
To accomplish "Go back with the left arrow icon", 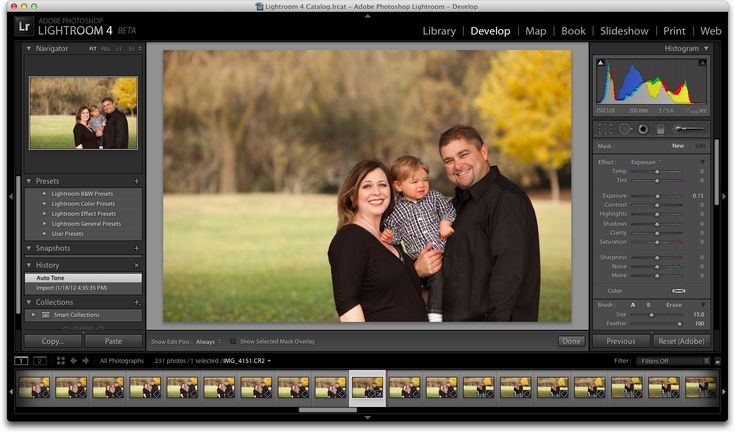I will point(73,361).
